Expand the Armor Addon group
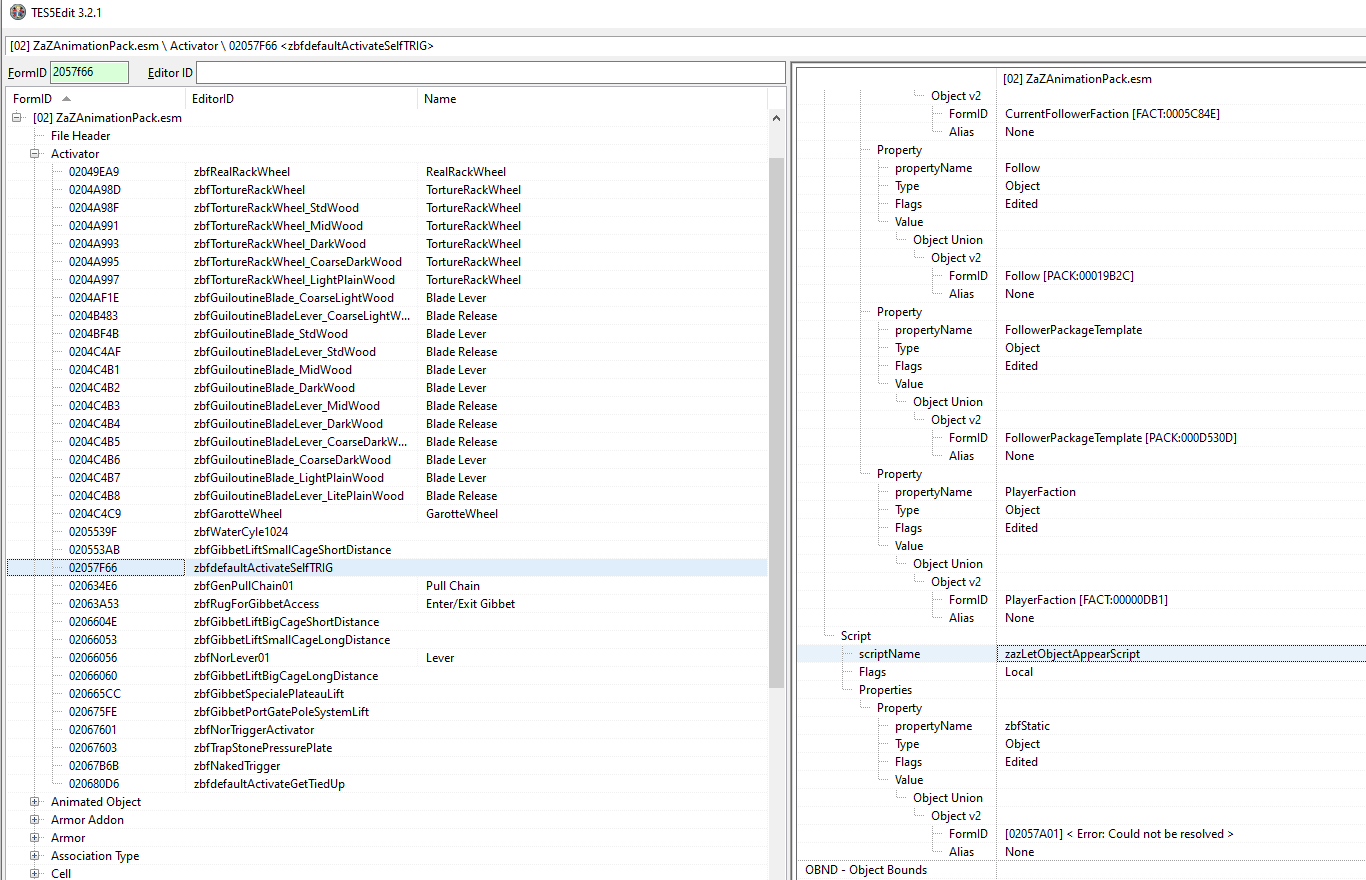Screen dimensions: 1366x880 pos(35,820)
